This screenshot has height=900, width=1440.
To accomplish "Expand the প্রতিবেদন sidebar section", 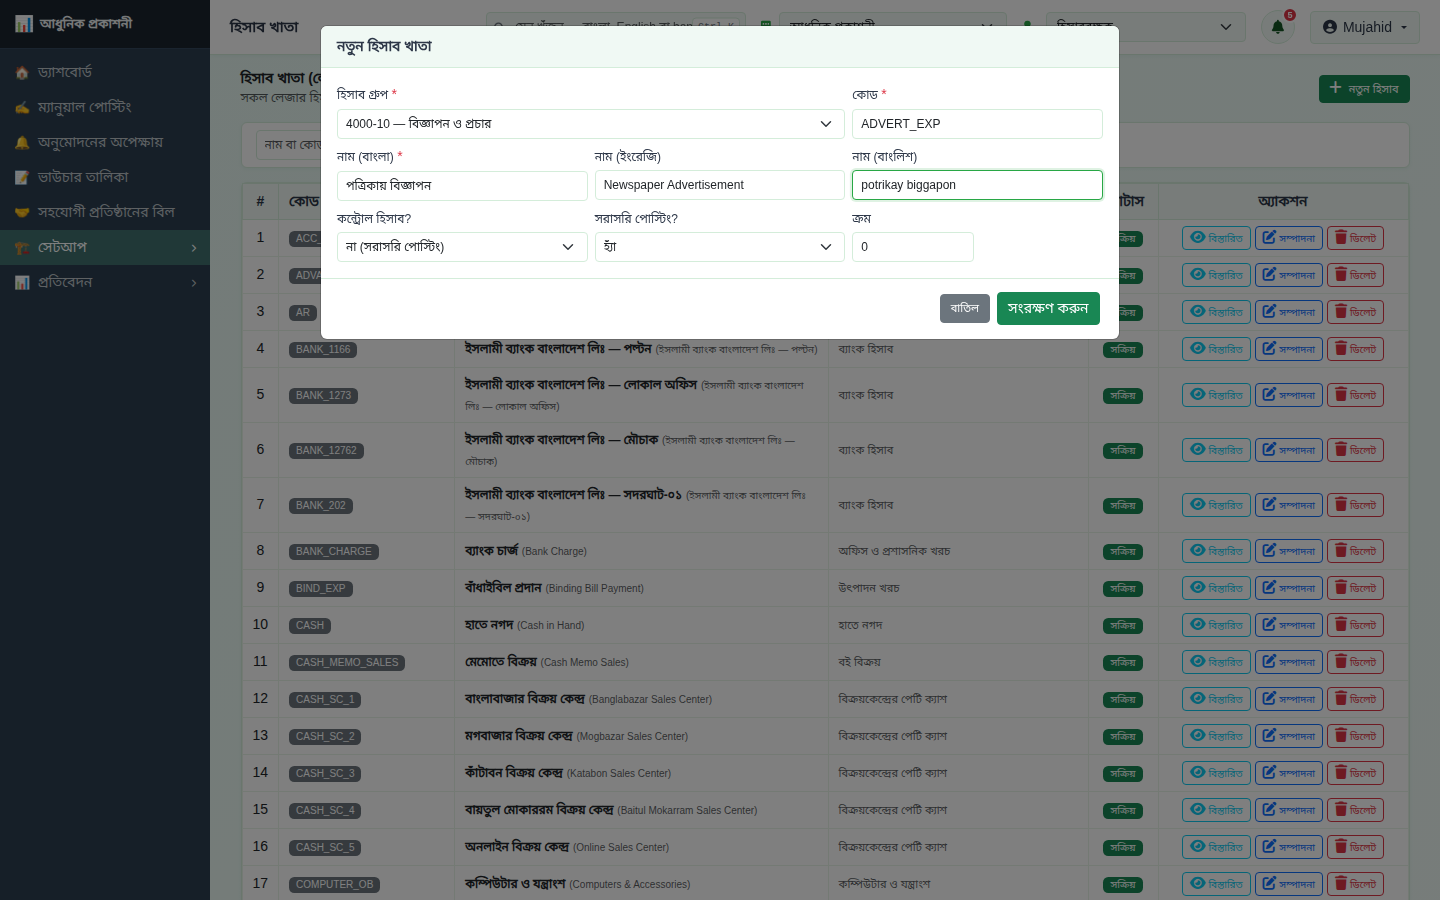I will click(105, 282).
